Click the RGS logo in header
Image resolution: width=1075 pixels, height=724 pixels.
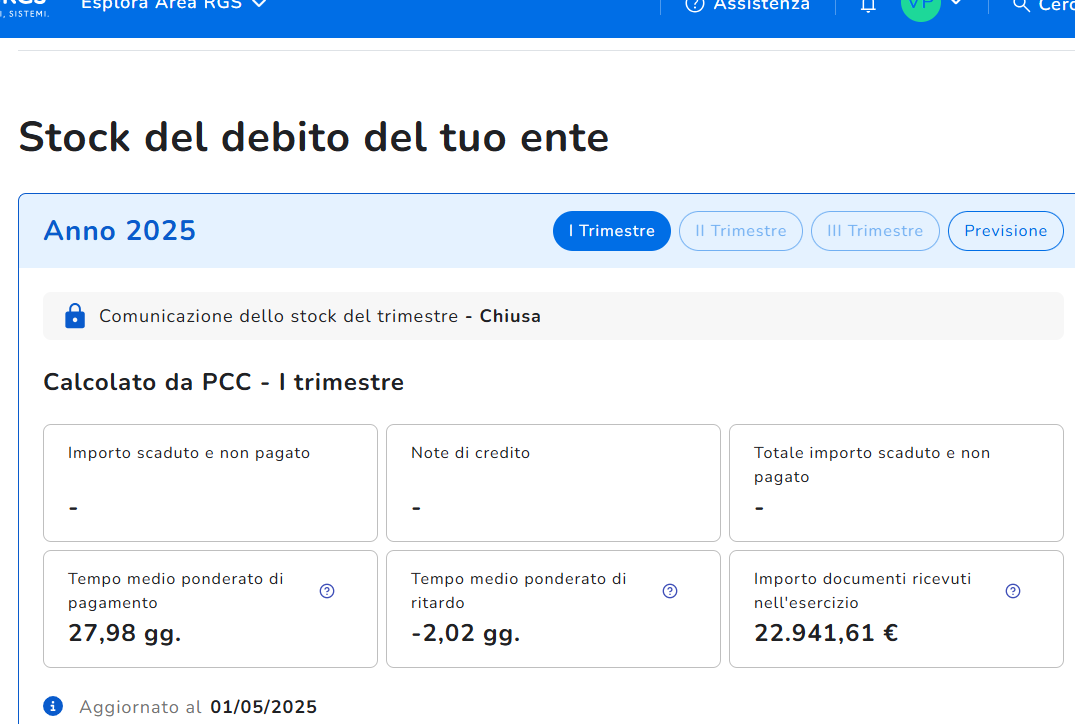click(24, 6)
